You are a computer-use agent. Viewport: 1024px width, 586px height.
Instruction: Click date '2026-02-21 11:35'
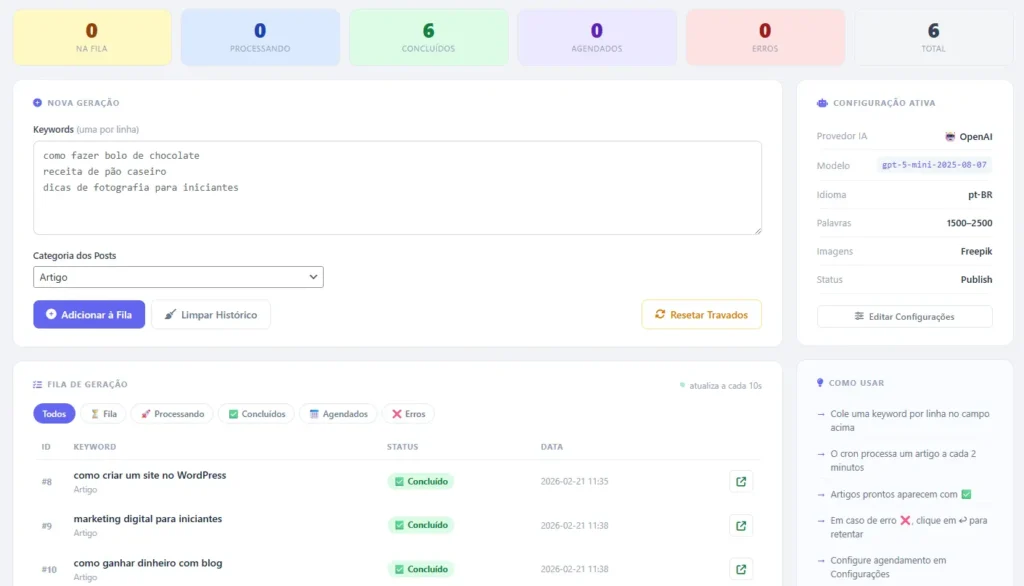(x=574, y=481)
